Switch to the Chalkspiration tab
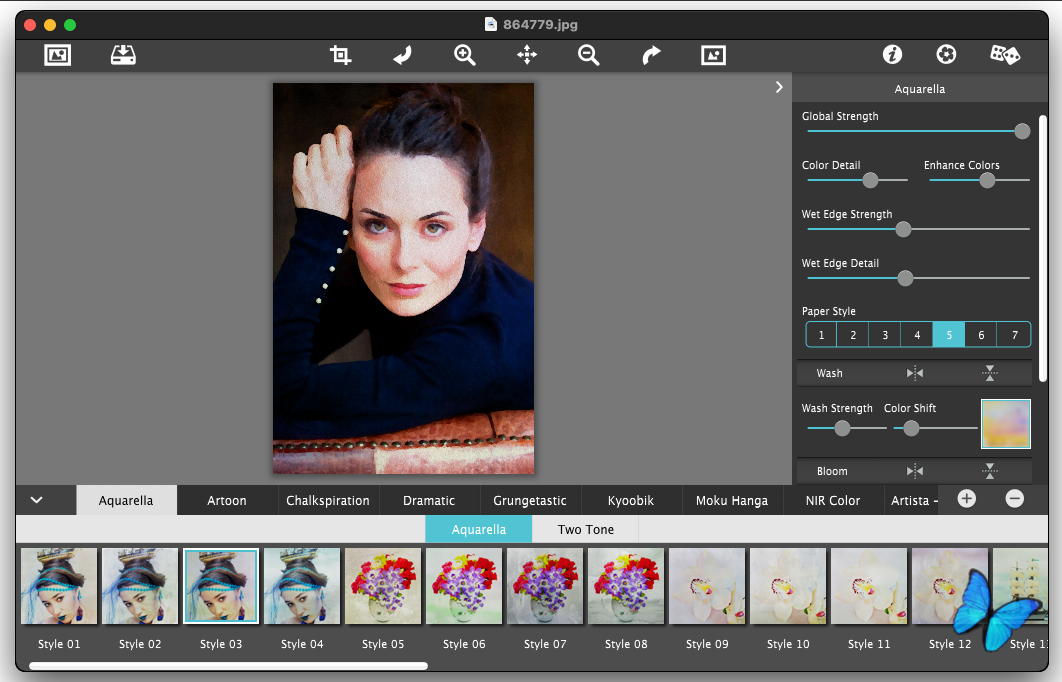This screenshot has width=1062, height=682. coord(328,500)
